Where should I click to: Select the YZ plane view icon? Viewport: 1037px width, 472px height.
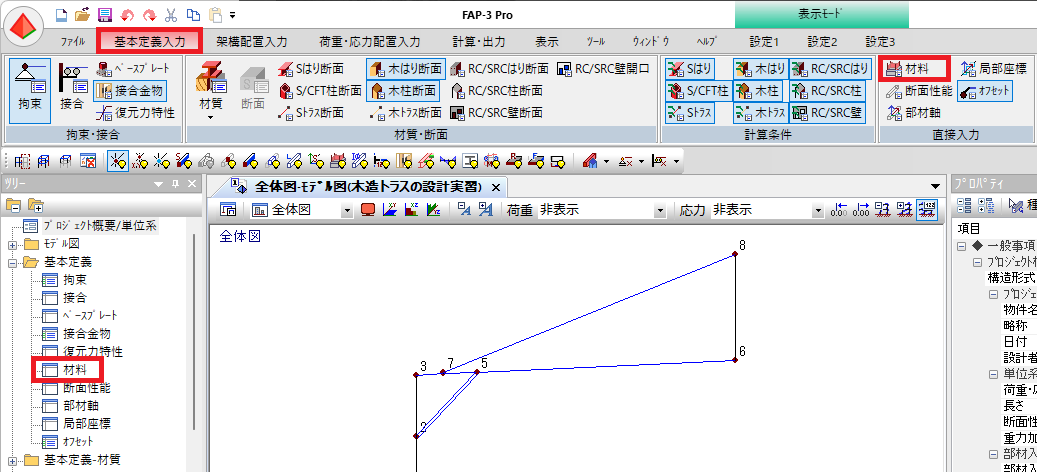click(434, 210)
